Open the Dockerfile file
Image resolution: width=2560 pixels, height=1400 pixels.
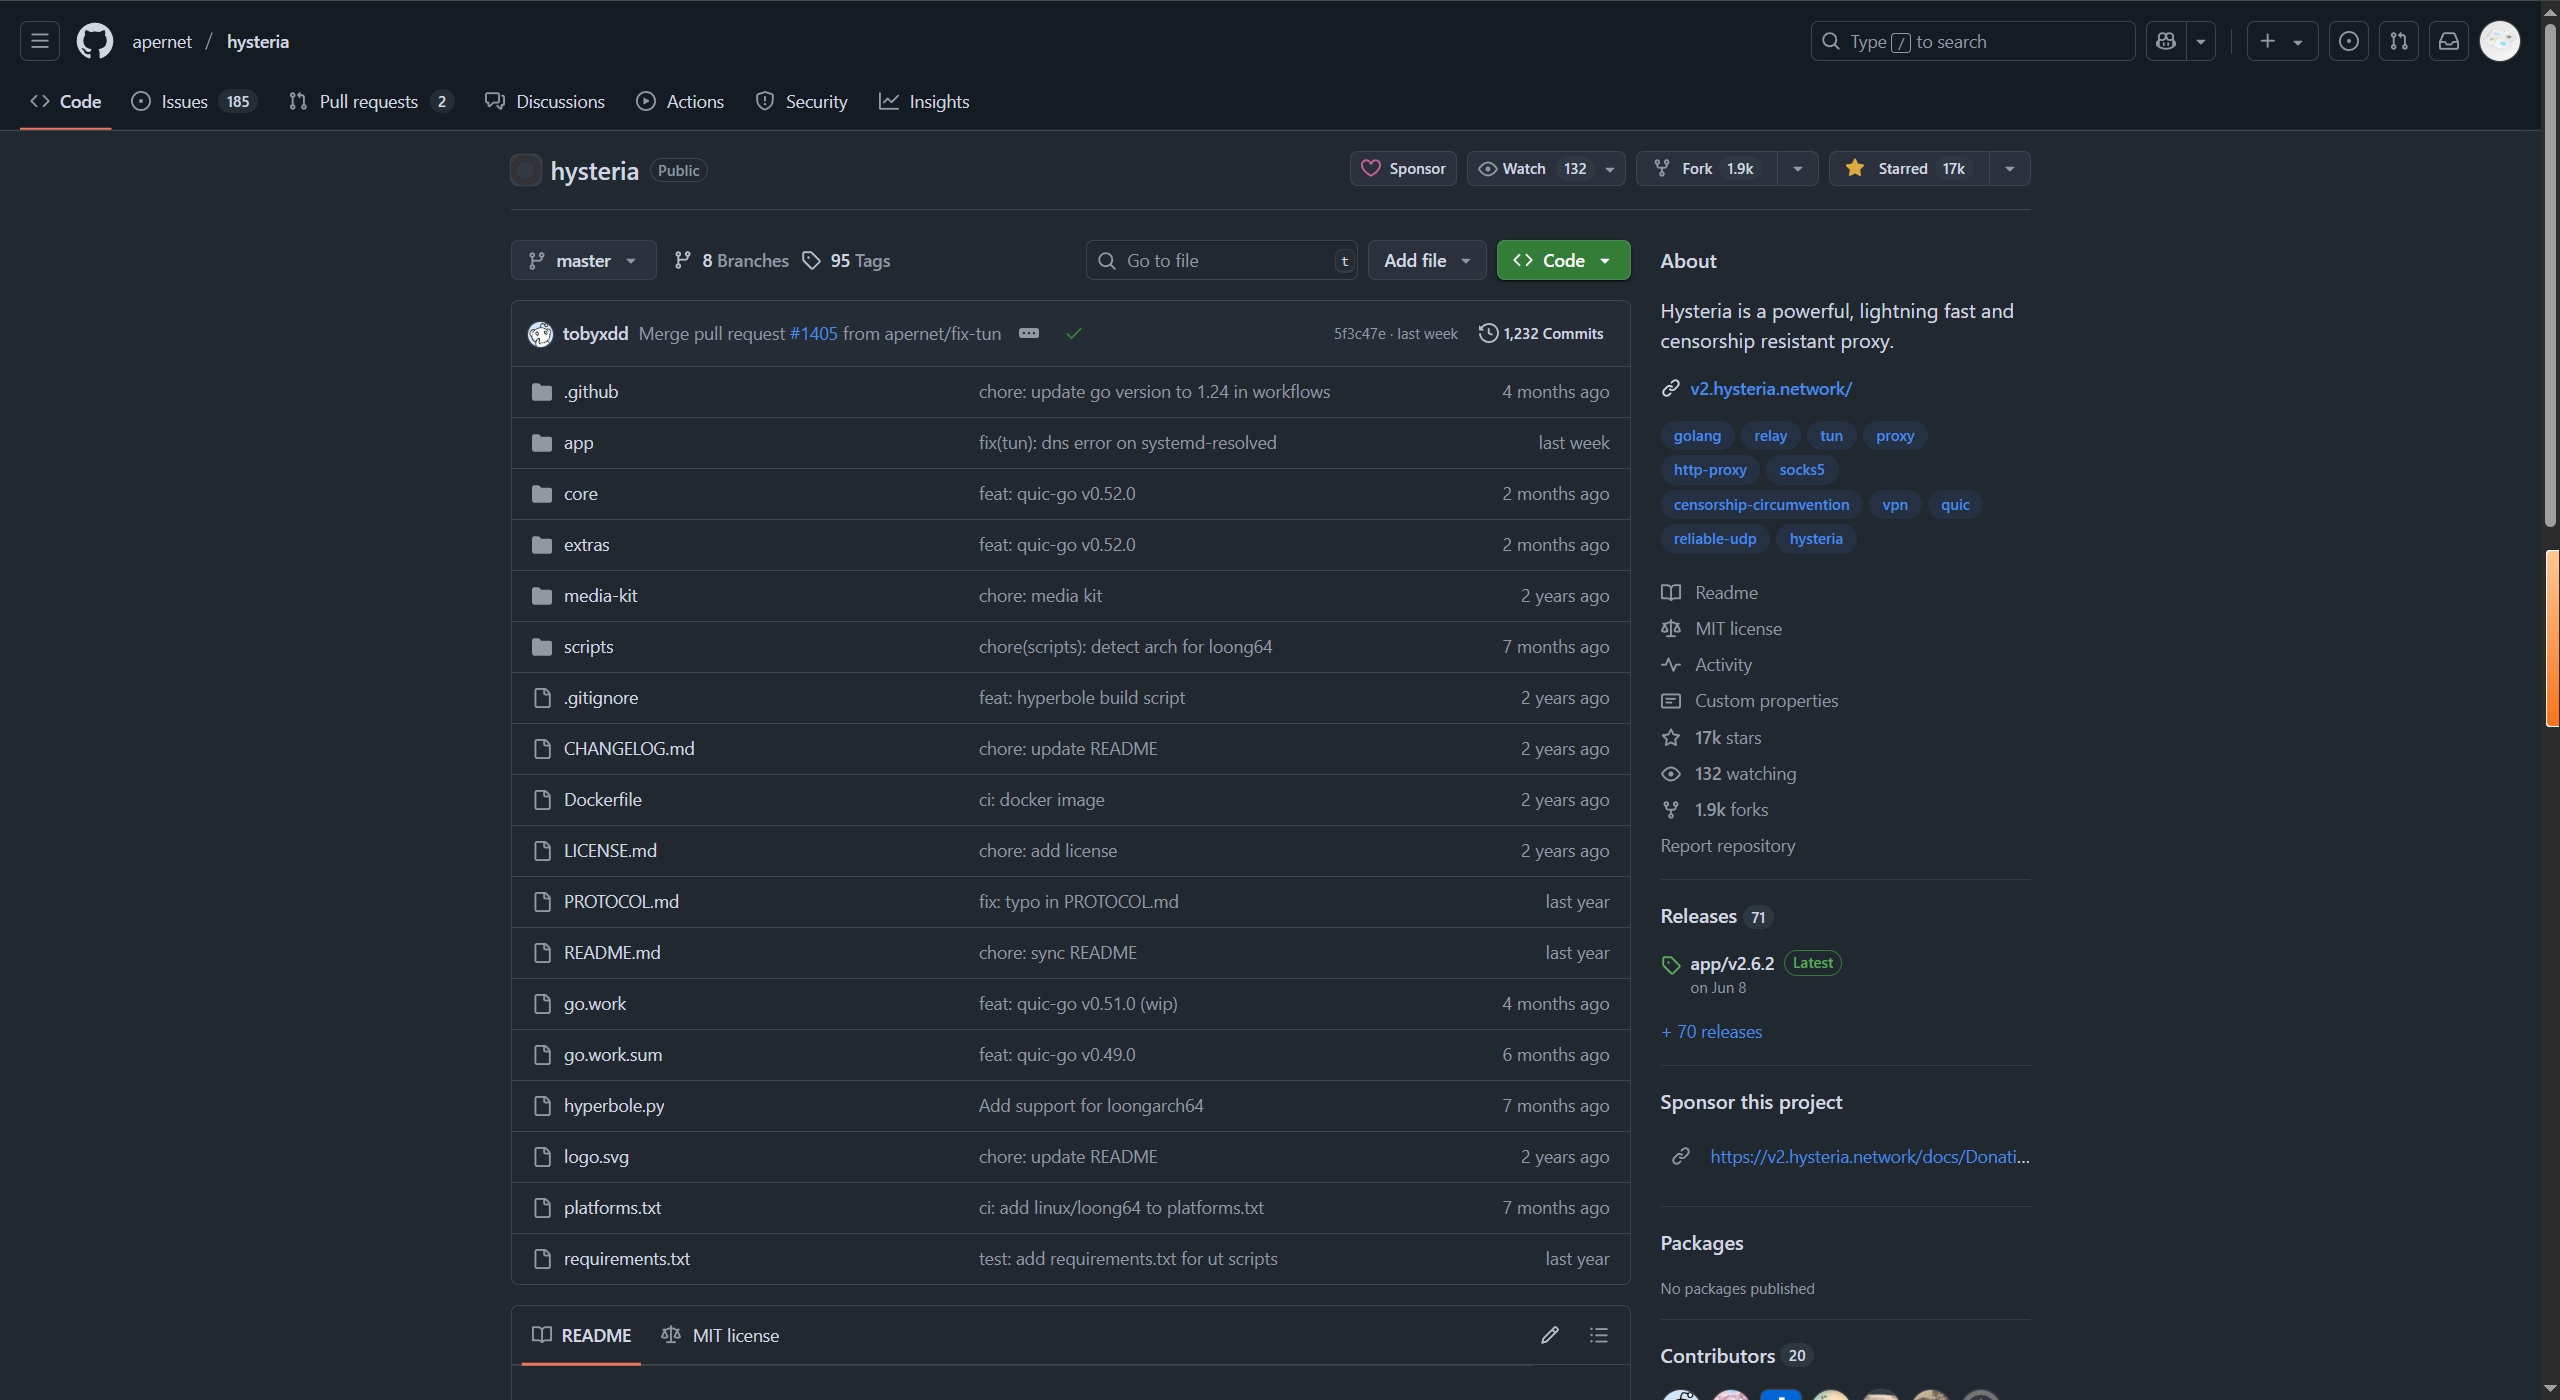(x=602, y=800)
